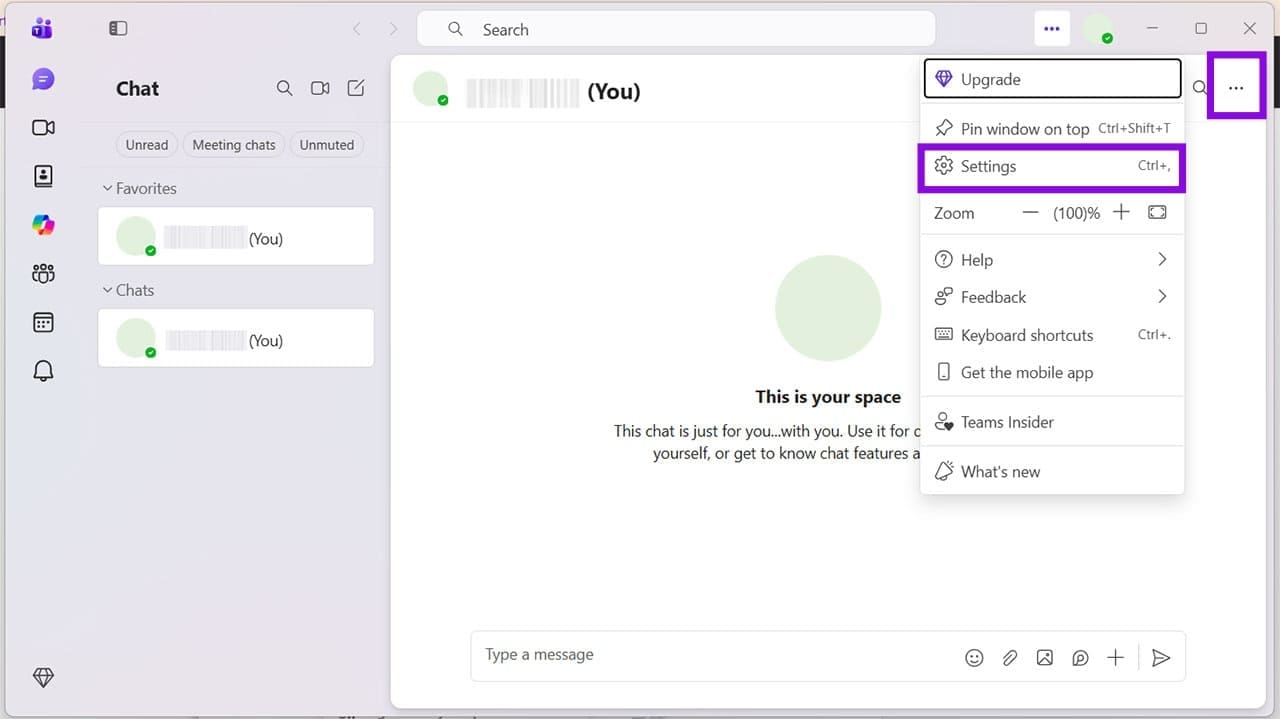
Task: Open the emoji picker
Action: click(x=974, y=657)
